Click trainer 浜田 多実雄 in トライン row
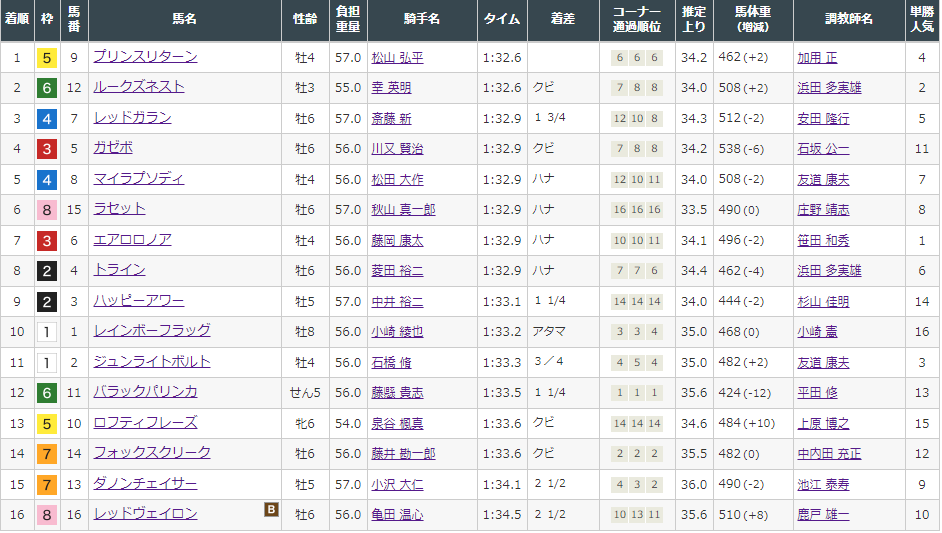 coord(829,271)
